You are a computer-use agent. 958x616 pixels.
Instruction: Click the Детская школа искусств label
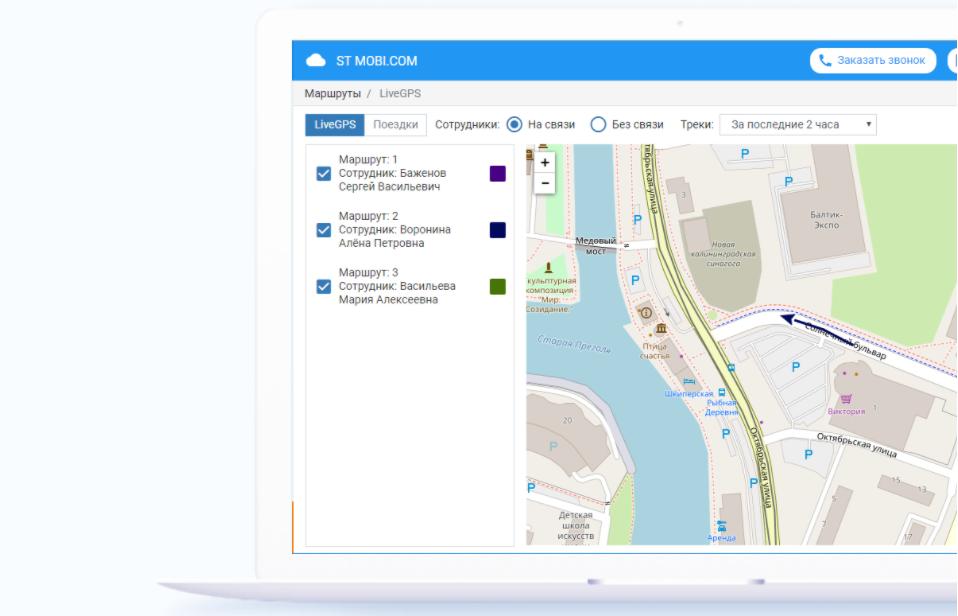[576, 526]
